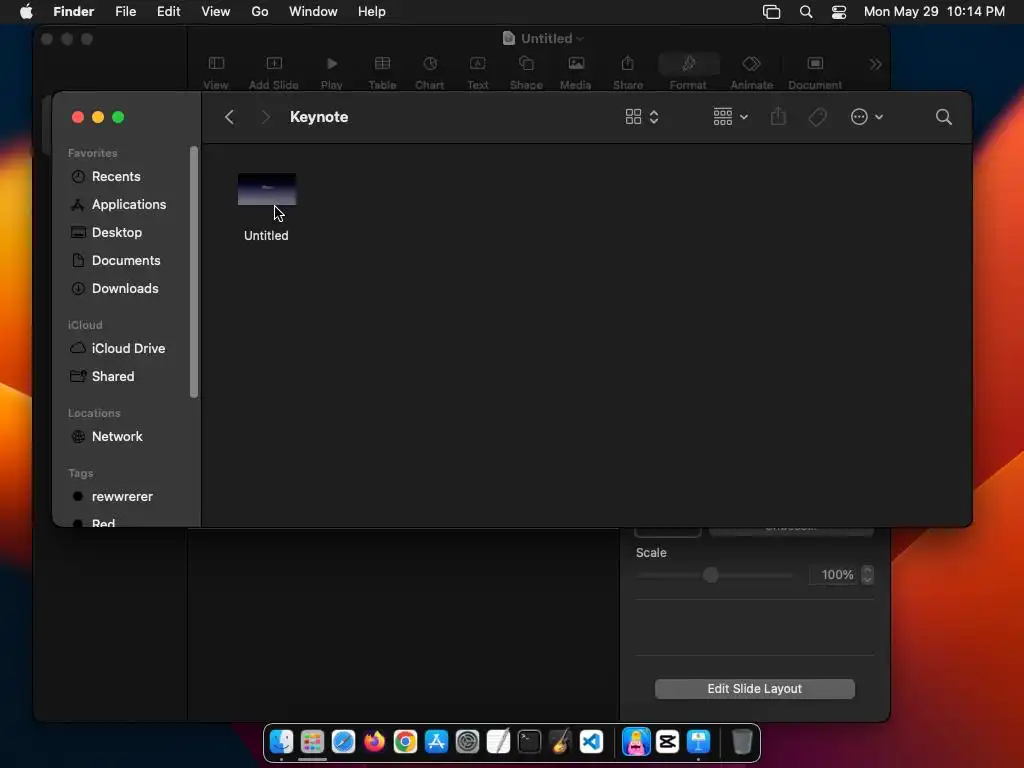
Task: Click the Table button in the Keynote toolbar
Action: (x=382, y=72)
